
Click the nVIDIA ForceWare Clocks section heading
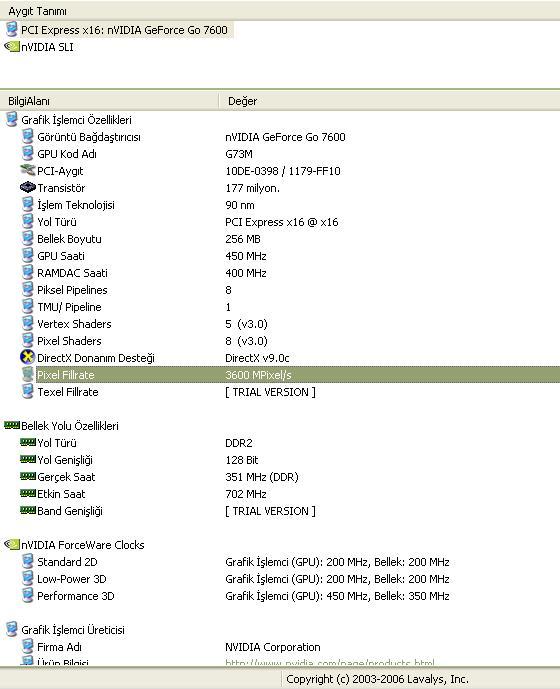(83, 545)
